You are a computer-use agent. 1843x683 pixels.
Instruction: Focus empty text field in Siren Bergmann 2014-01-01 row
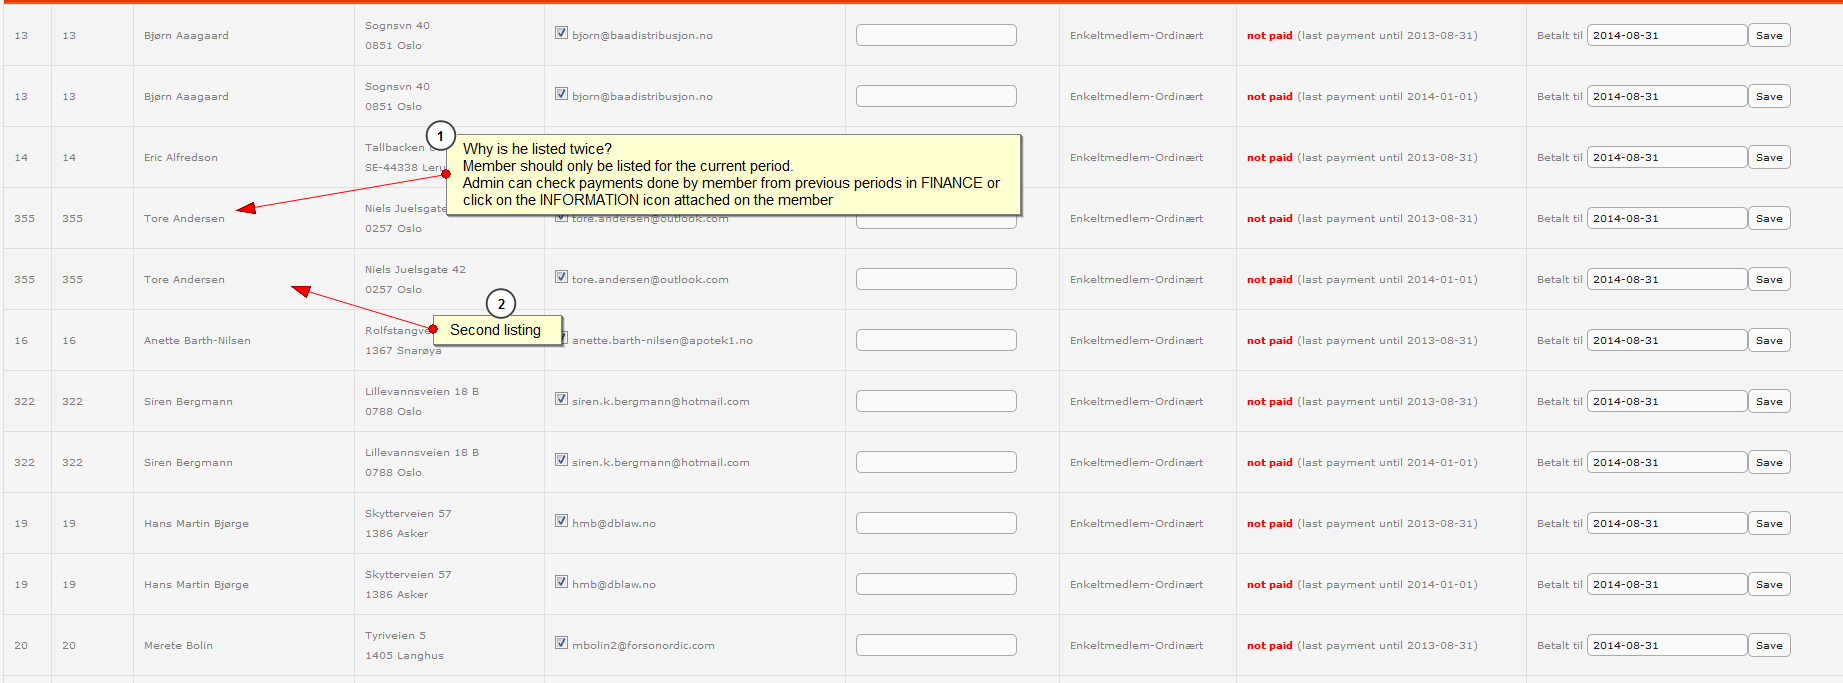click(x=936, y=462)
